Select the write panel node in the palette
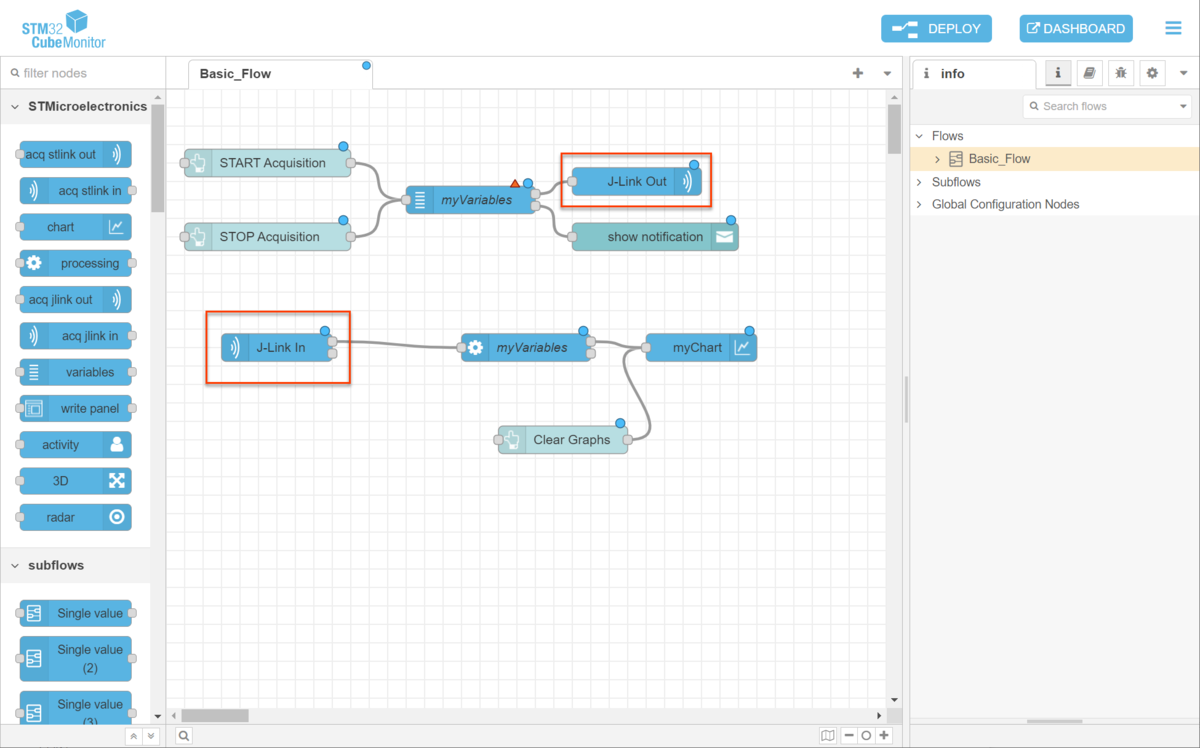 click(74, 408)
